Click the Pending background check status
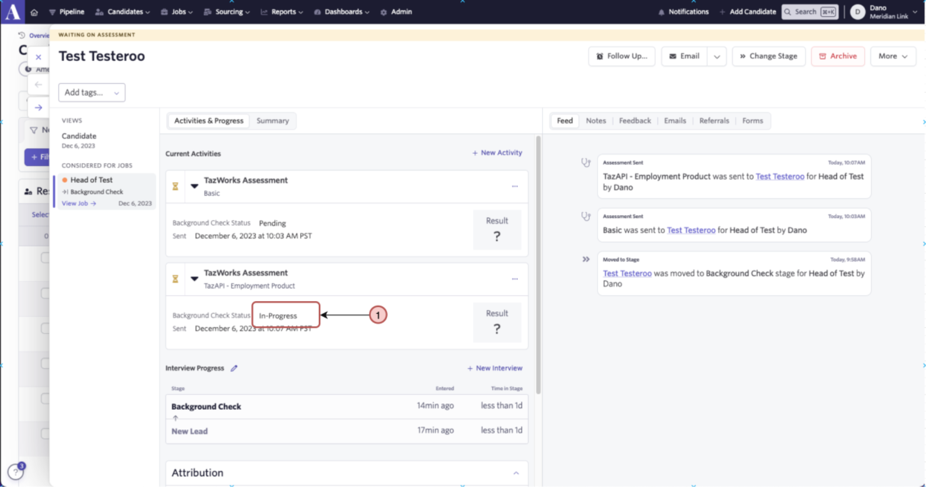The height and width of the screenshot is (493, 928). click(x=272, y=223)
